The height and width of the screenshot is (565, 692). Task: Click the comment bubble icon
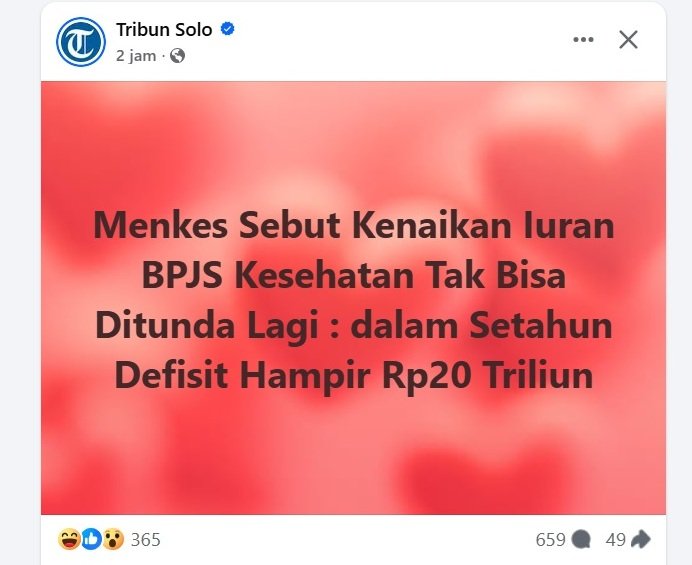click(x=581, y=540)
